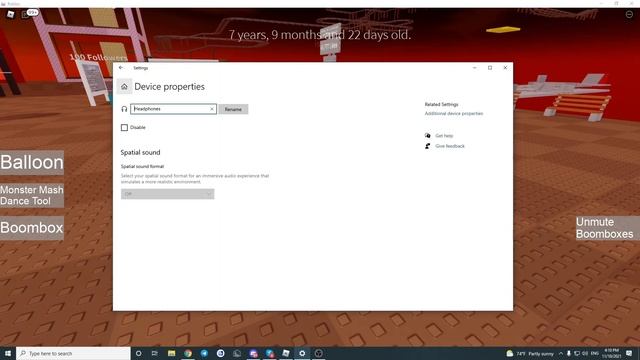Open the Give feedback link
This screenshot has width=640, height=360.
click(450, 146)
